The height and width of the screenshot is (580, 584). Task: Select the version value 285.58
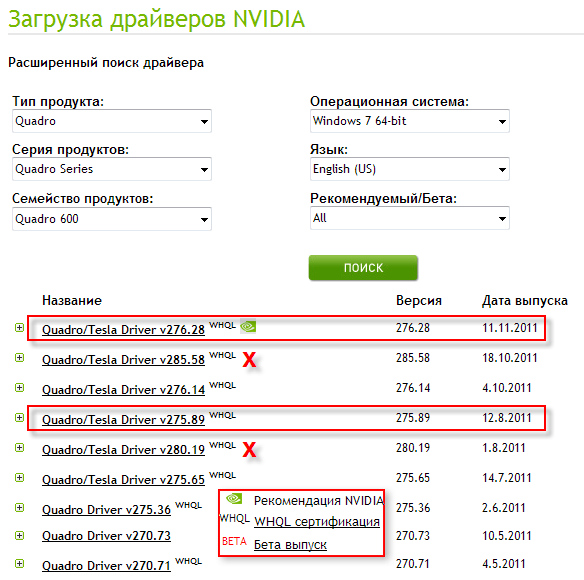point(413,358)
